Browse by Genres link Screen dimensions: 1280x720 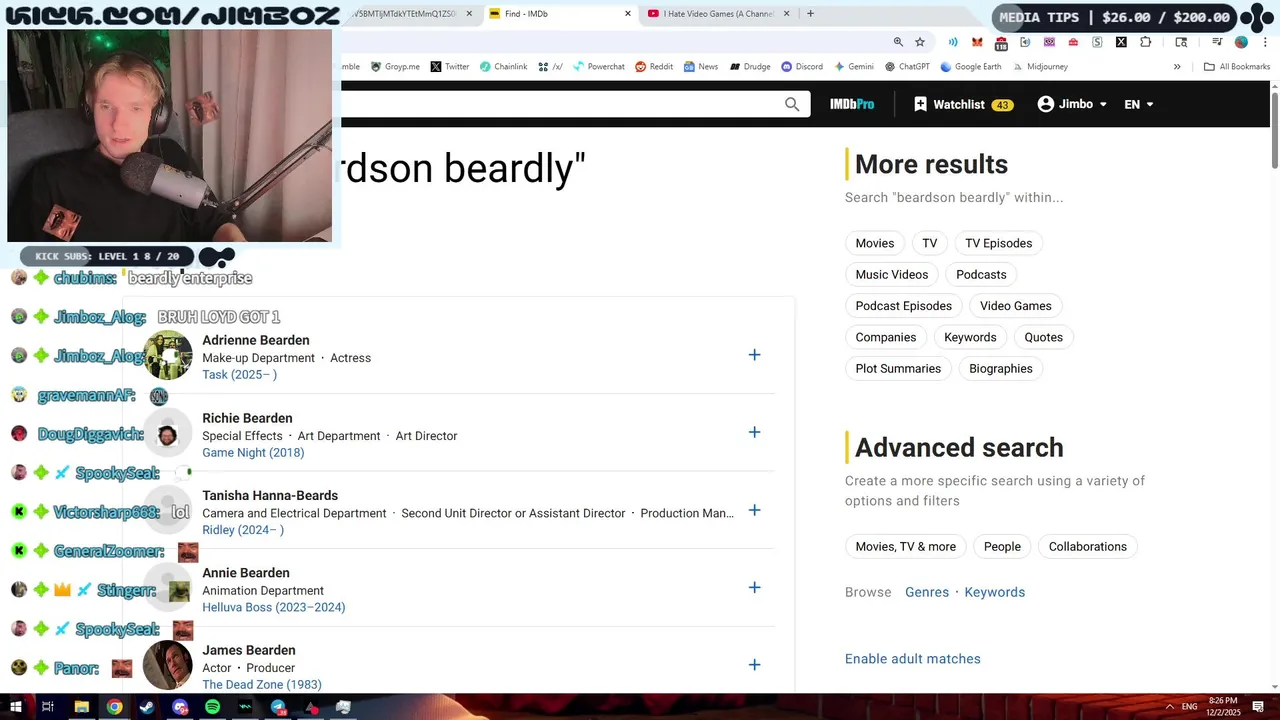(927, 592)
